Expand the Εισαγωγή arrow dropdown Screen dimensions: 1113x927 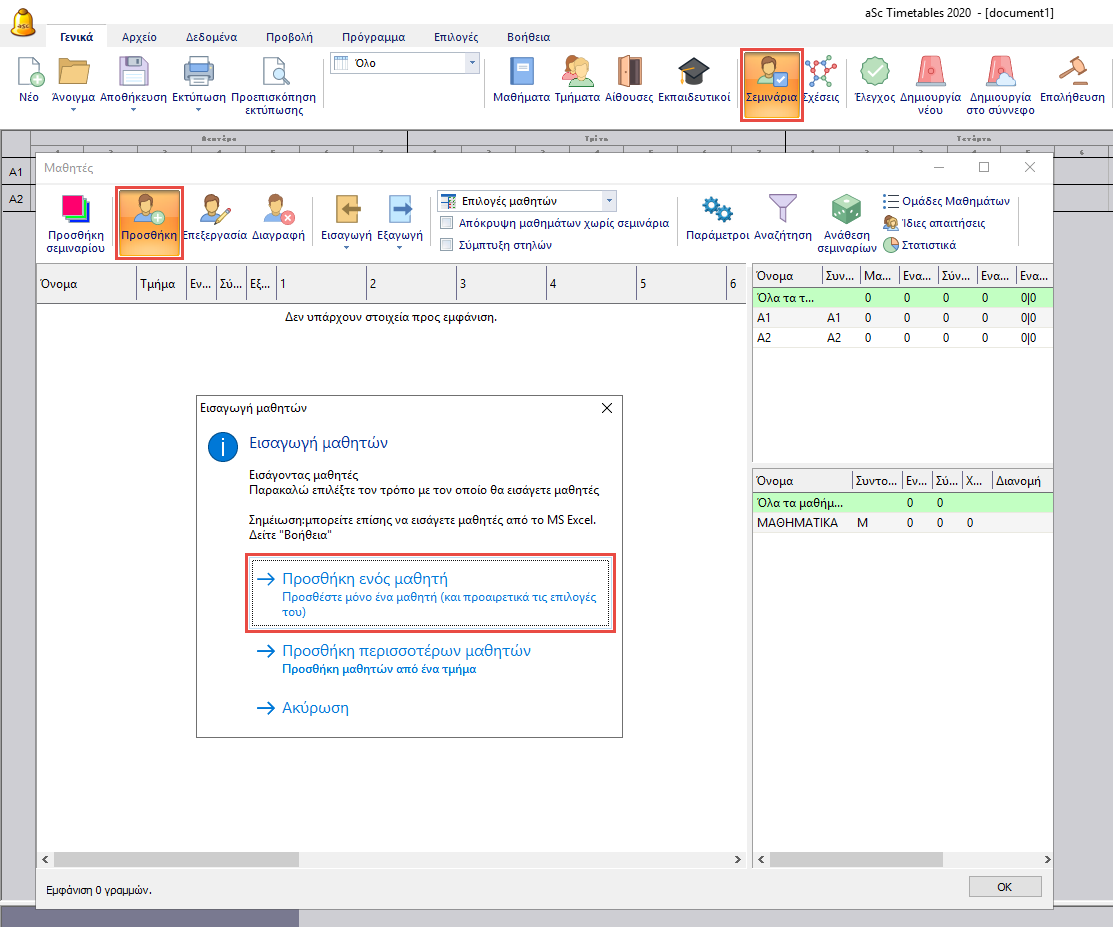[x=346, y=248]
